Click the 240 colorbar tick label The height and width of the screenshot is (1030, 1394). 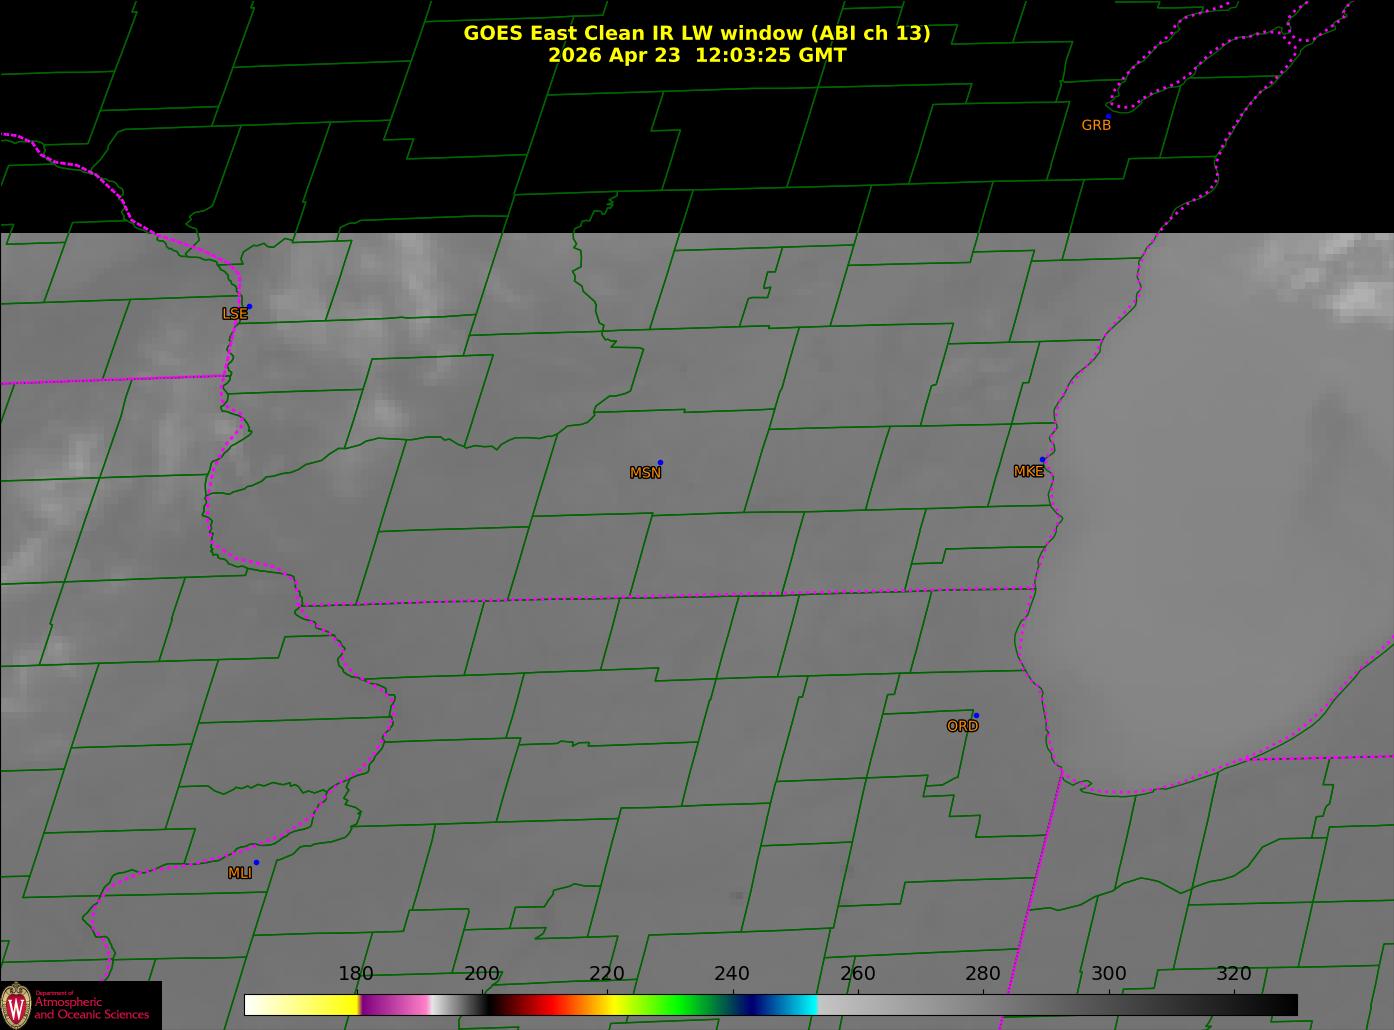(x=732, y=974)
